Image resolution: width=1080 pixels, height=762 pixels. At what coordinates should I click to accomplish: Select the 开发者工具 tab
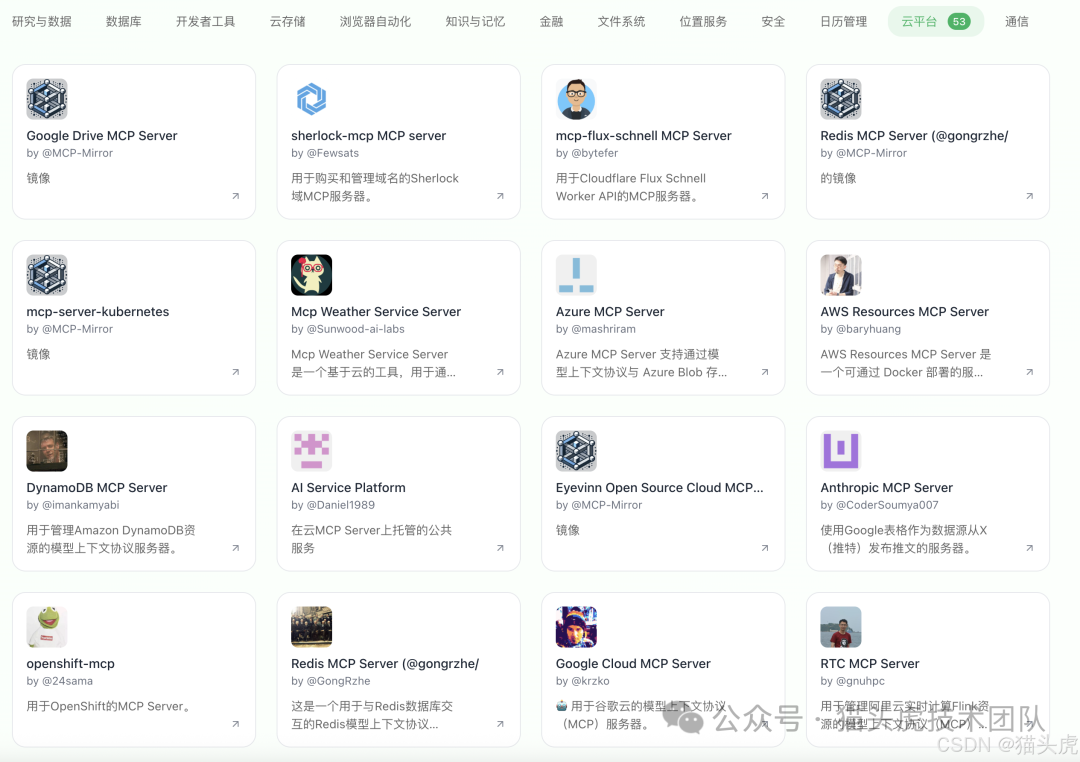click(x=205, y=21)
